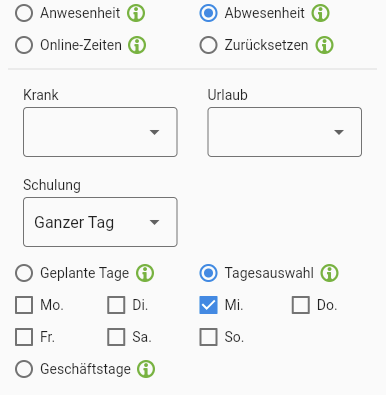Open info icon next to Zurücksetzen

(x=324, y=45)
